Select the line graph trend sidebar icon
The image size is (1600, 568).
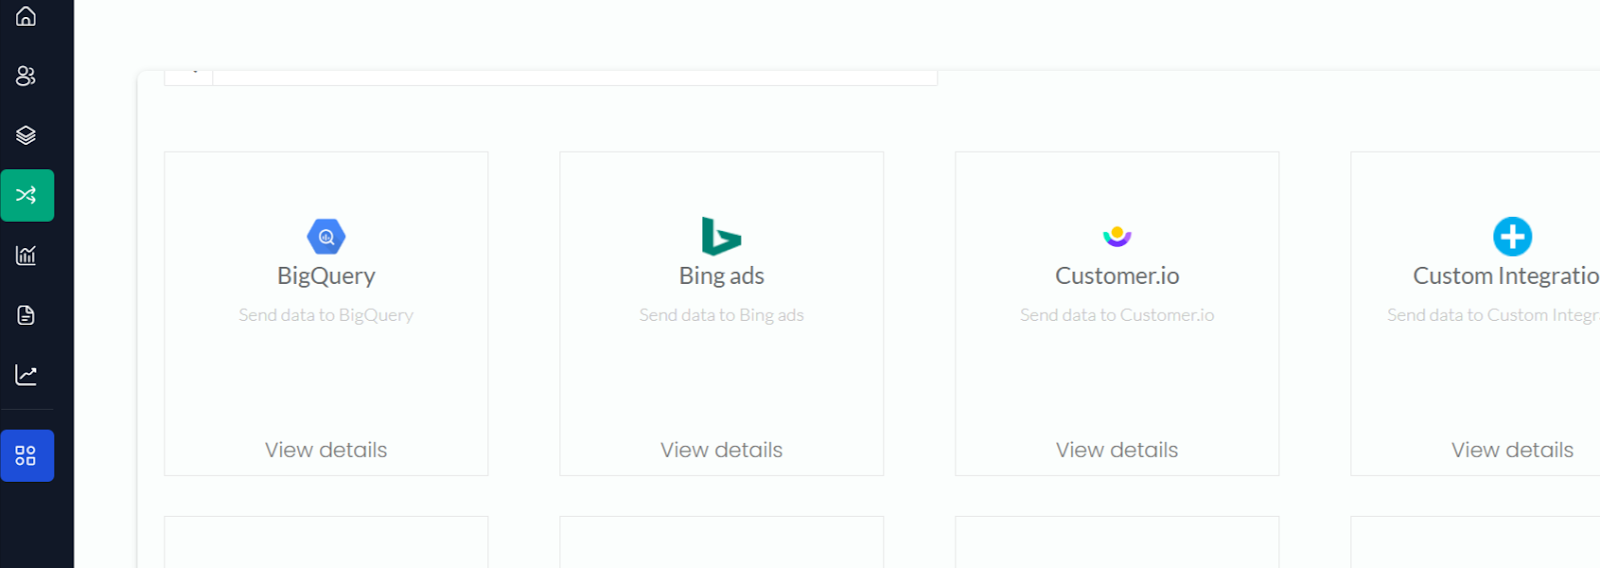[26, 375]
